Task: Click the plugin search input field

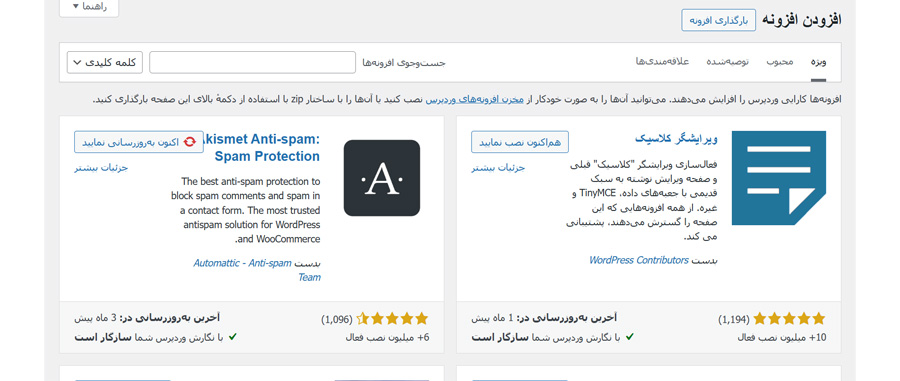Action: [253, 63]
